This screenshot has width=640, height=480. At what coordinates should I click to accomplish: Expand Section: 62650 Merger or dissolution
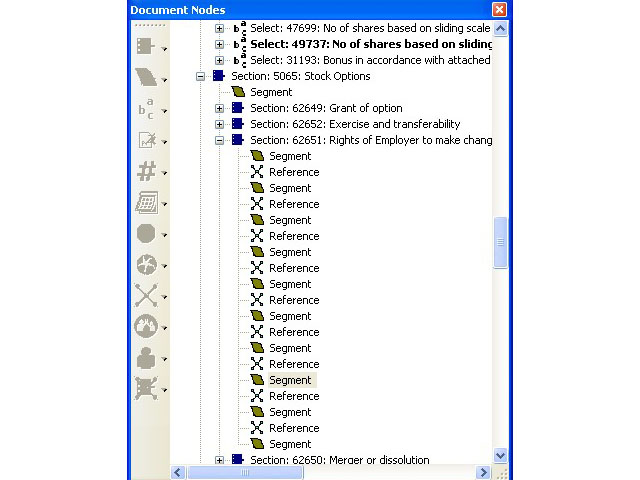[219, 460]
